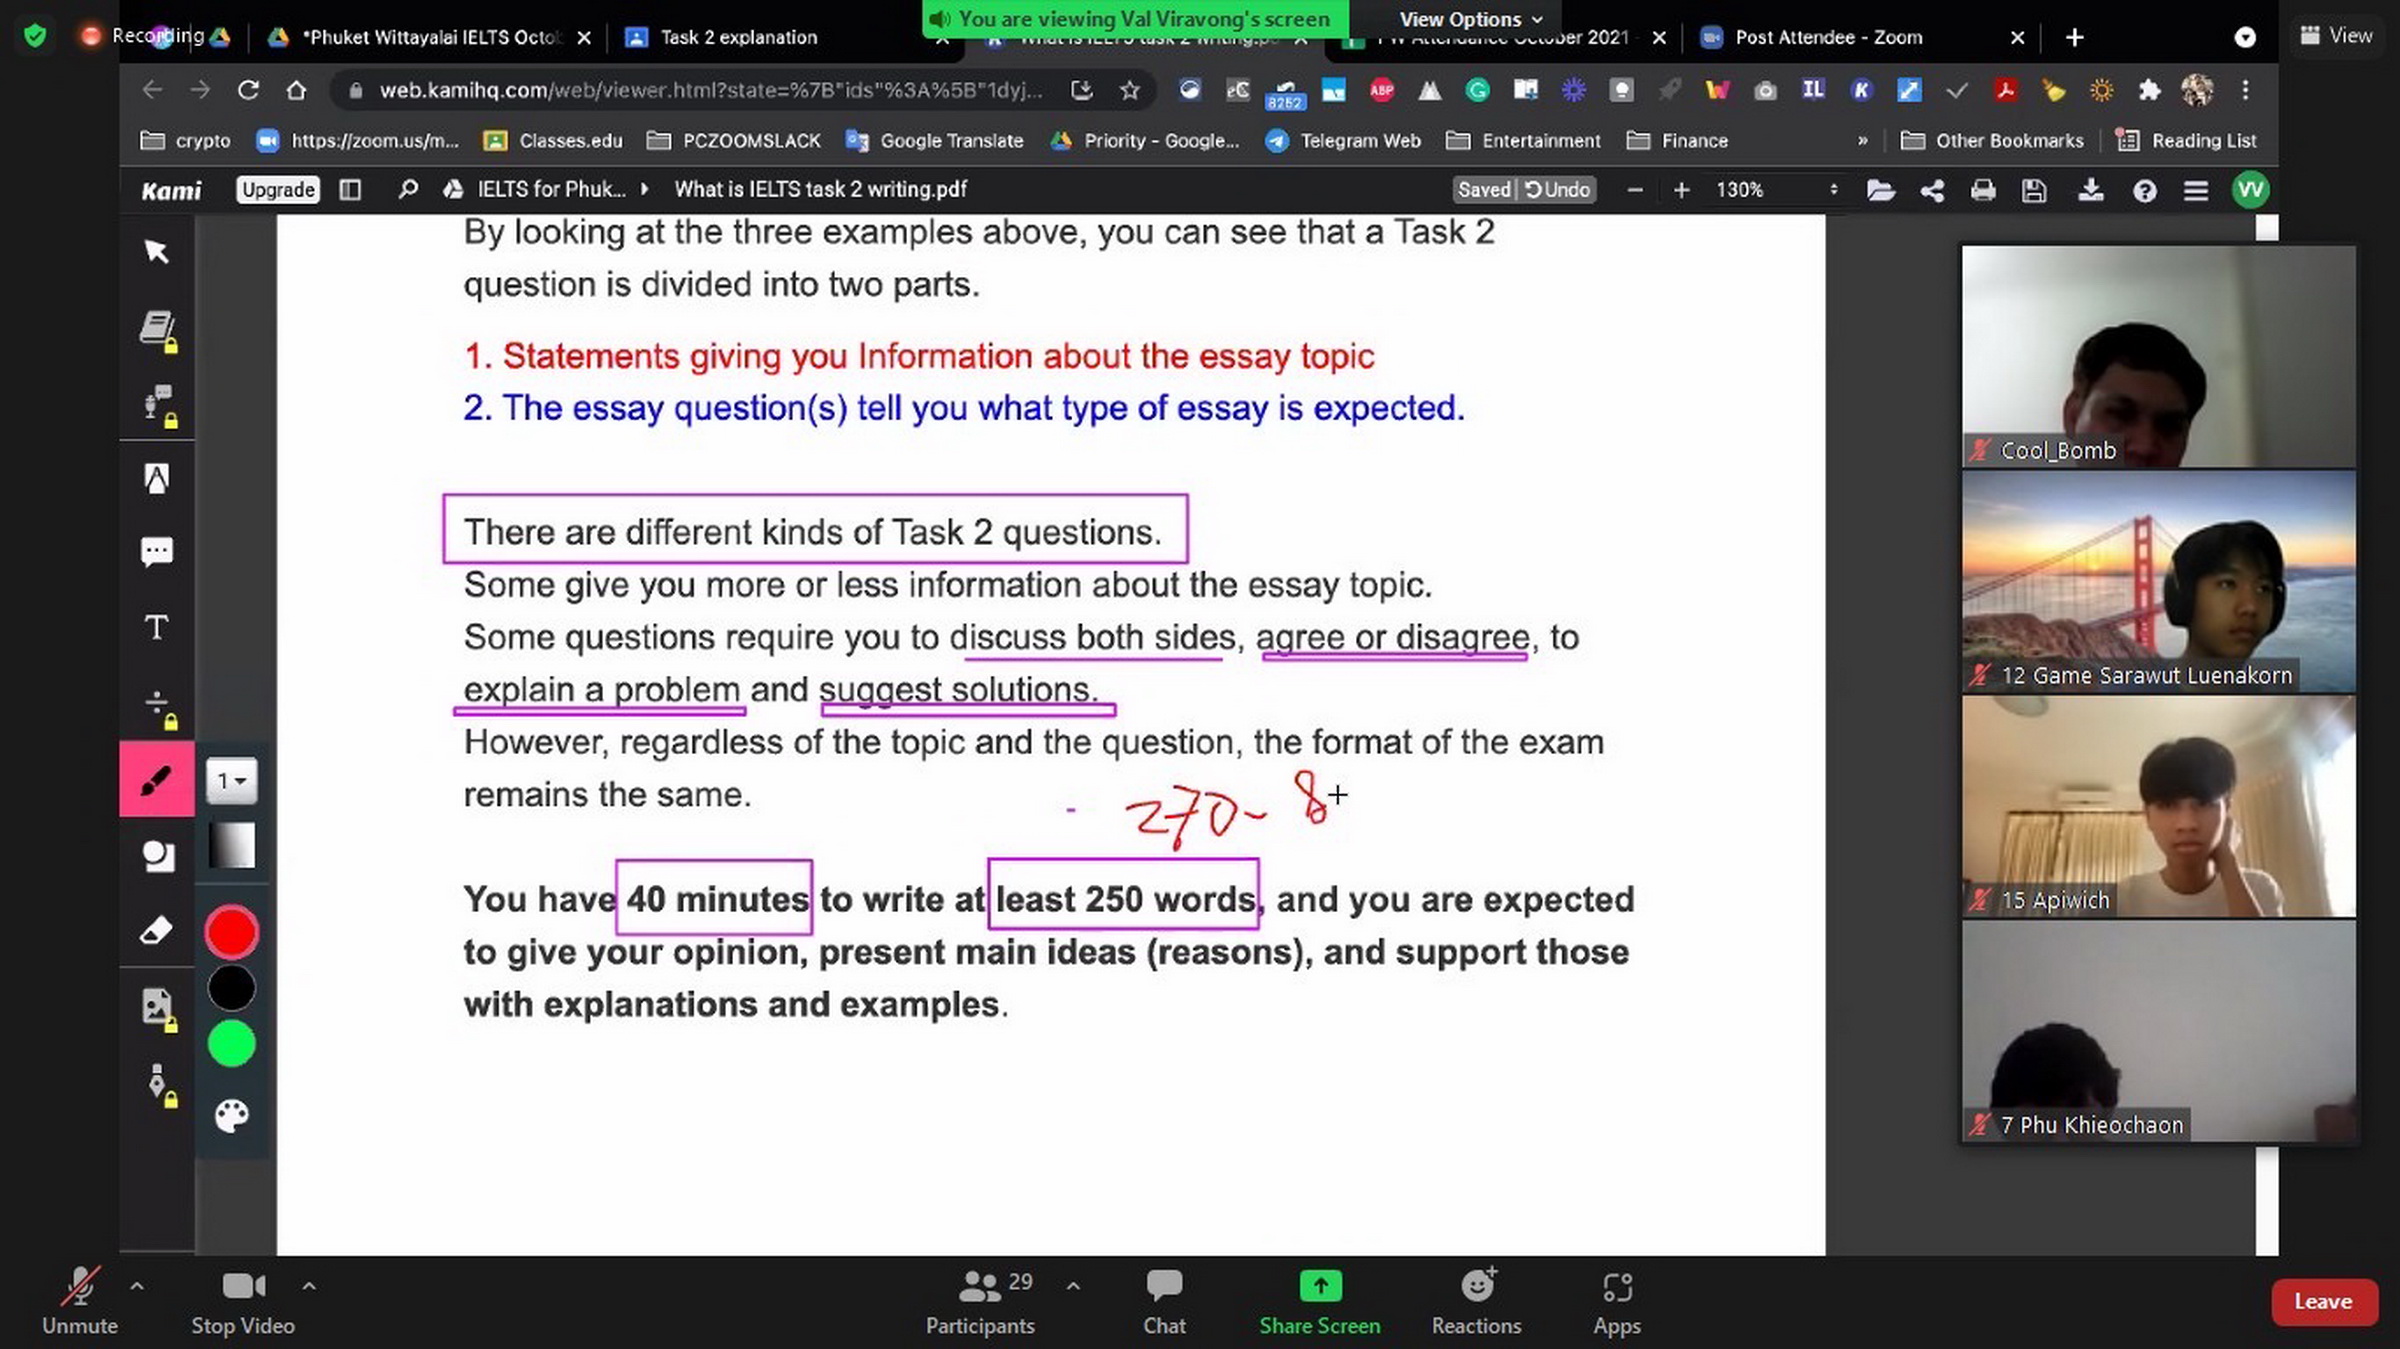2400x1349 pixels.
Task: Leave the Zoom meeting
Action: pos(2323,1301)
